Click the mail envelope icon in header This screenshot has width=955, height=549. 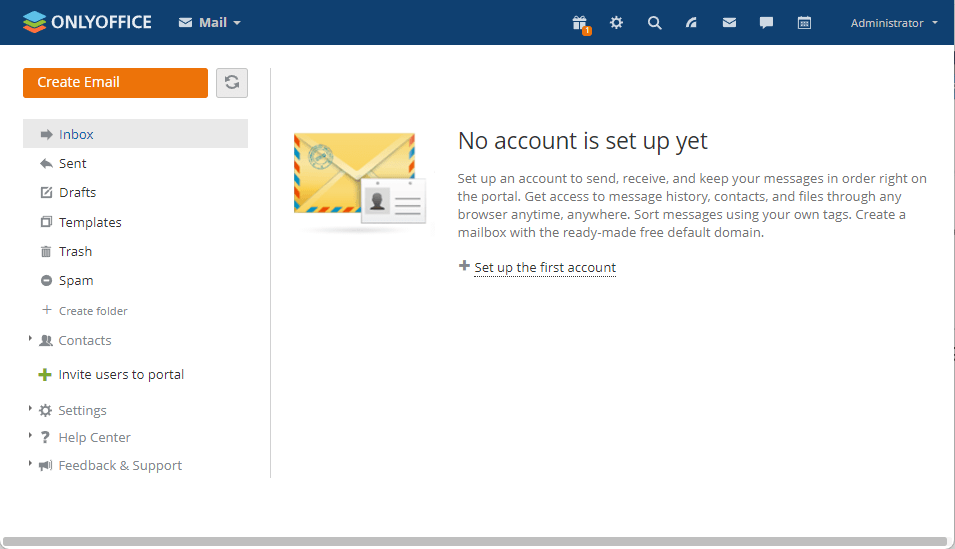click(729, 23)
